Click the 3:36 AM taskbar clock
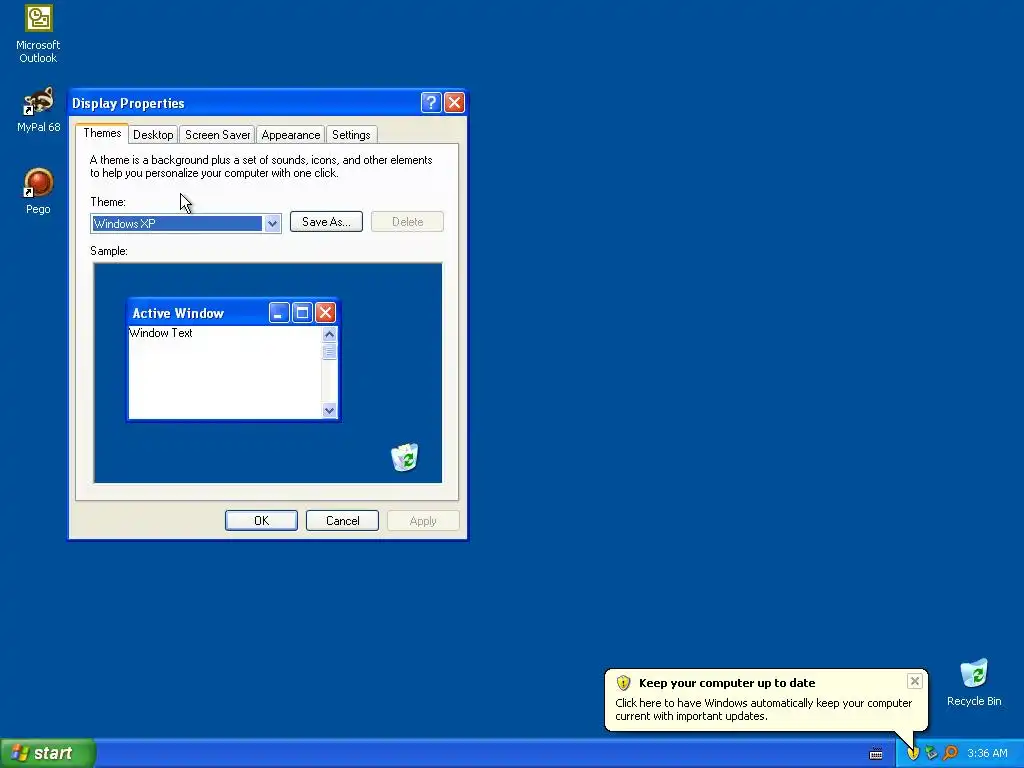1024x768 pixels. (x=987, y=754)
